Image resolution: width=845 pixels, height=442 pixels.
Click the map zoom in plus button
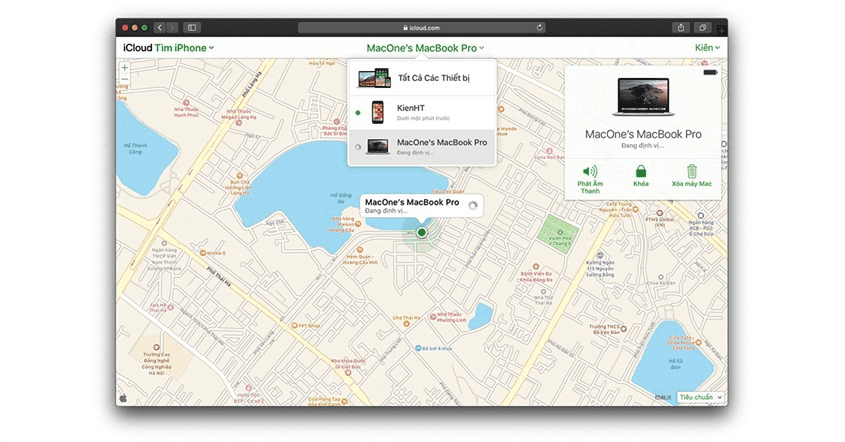125,68
